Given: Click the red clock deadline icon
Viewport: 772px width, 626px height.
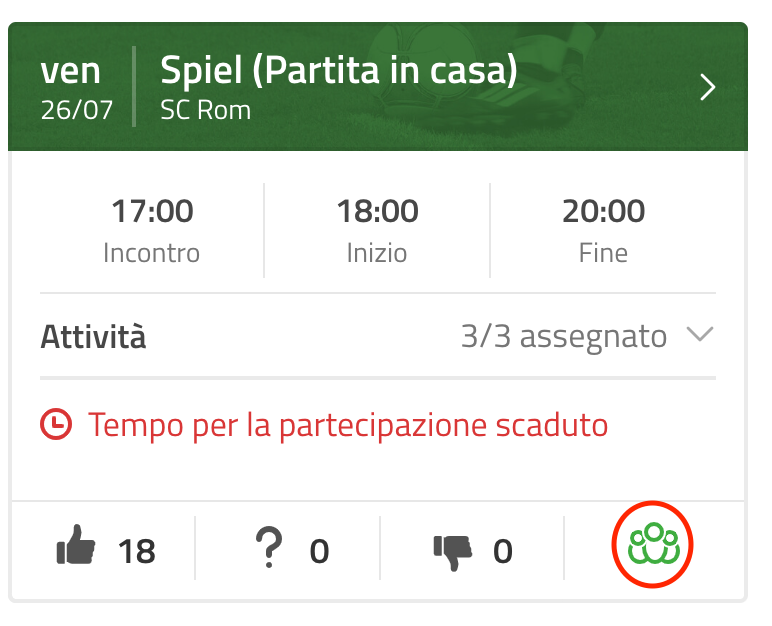Looking at the screenshot, I should click(56, 424).
